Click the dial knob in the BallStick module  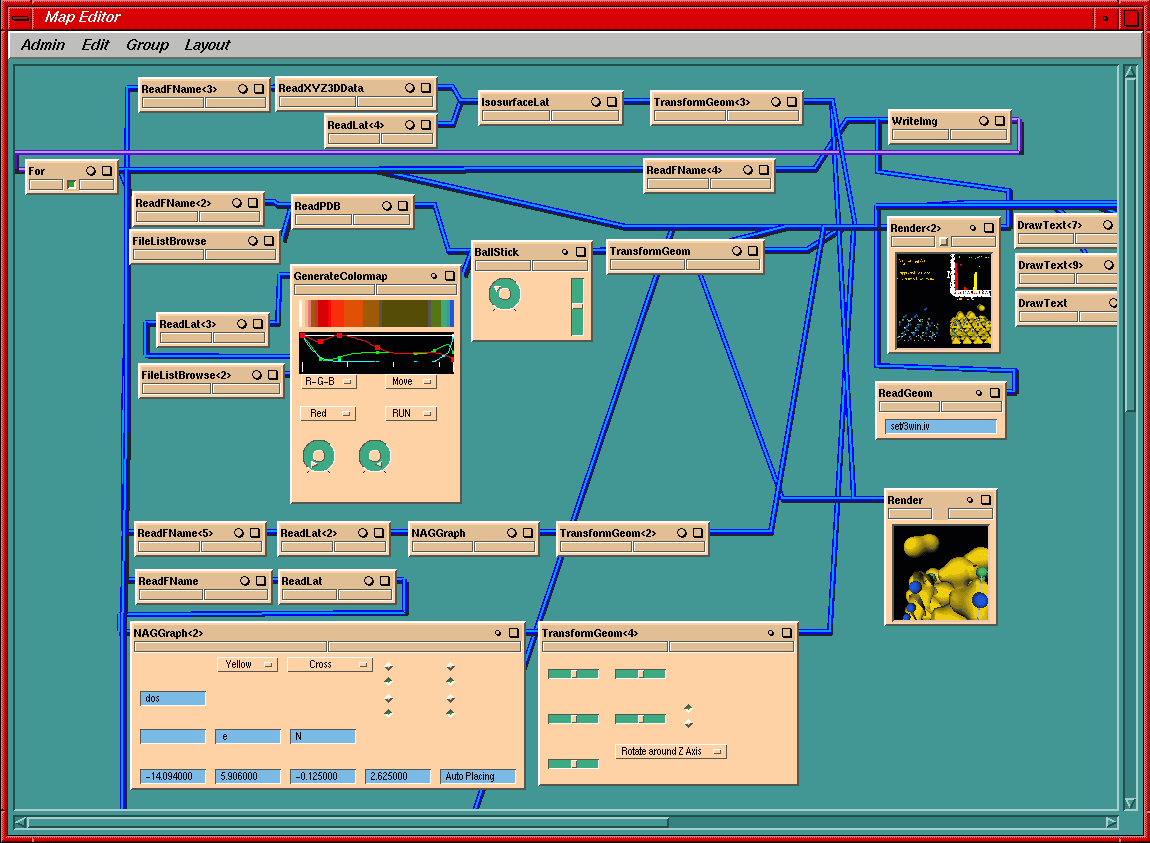[x=504, y=294]
